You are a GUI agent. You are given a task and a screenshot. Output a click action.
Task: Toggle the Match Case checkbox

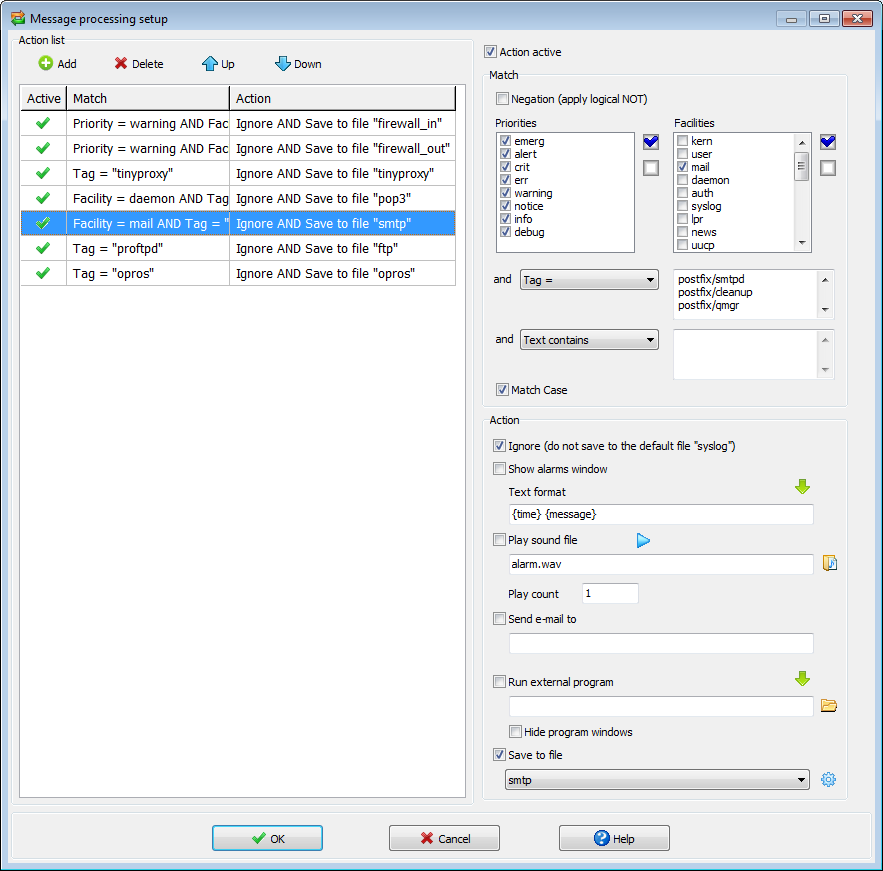[x=502, y=390]
